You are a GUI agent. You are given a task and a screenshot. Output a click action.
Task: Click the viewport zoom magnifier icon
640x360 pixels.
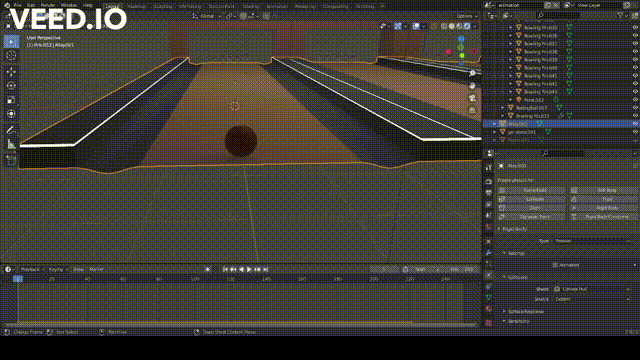point(472,73)
